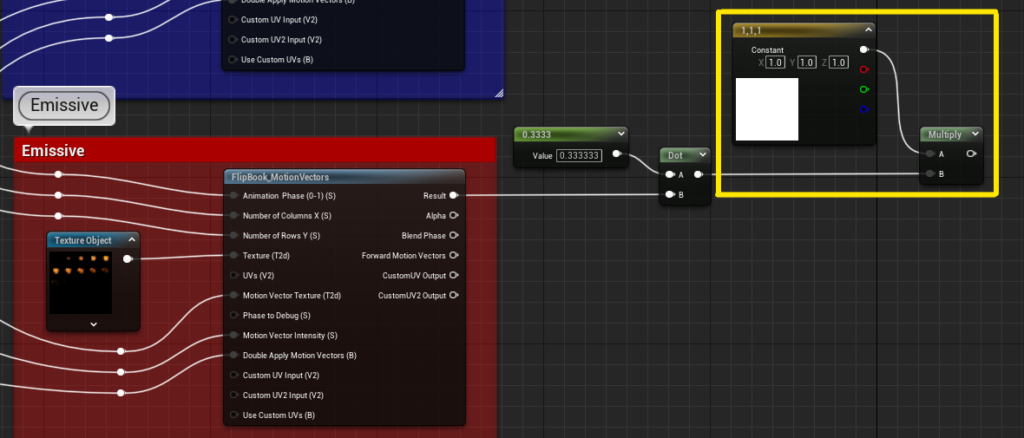This screenshot has height=438, width=1024.
Task: Click the Multiply node output pin
Action: [x=971, y=154]
